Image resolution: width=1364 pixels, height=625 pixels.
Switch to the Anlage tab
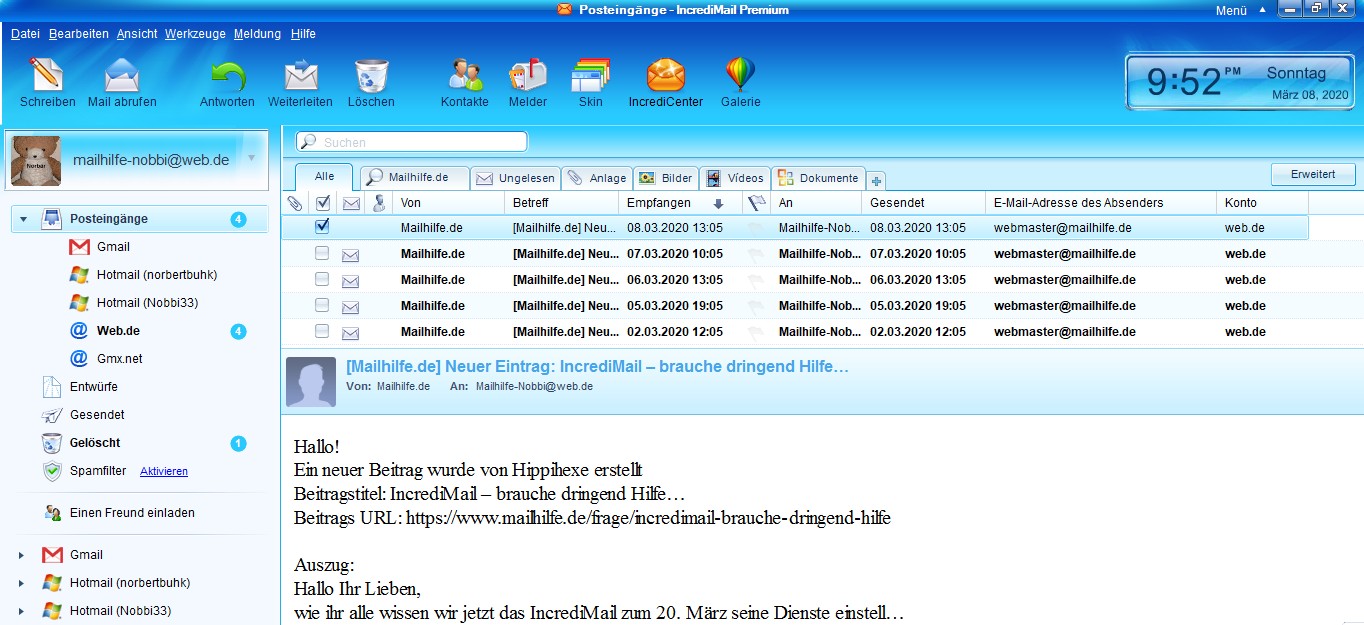(x=596, y=178)
